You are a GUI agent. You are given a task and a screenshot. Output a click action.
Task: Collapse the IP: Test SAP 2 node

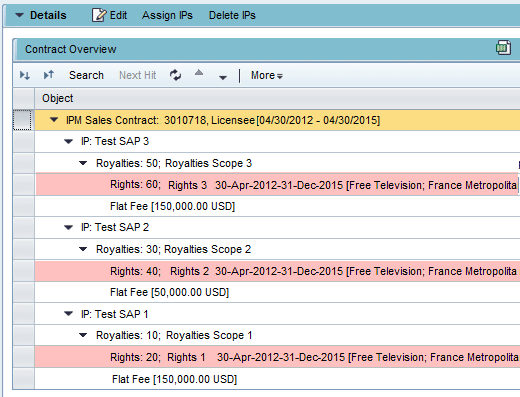[68, 228]
